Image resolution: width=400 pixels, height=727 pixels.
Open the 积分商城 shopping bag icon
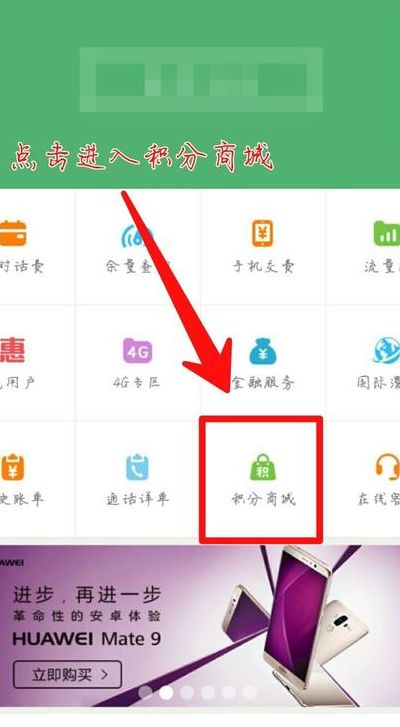(x=263, y=467)
